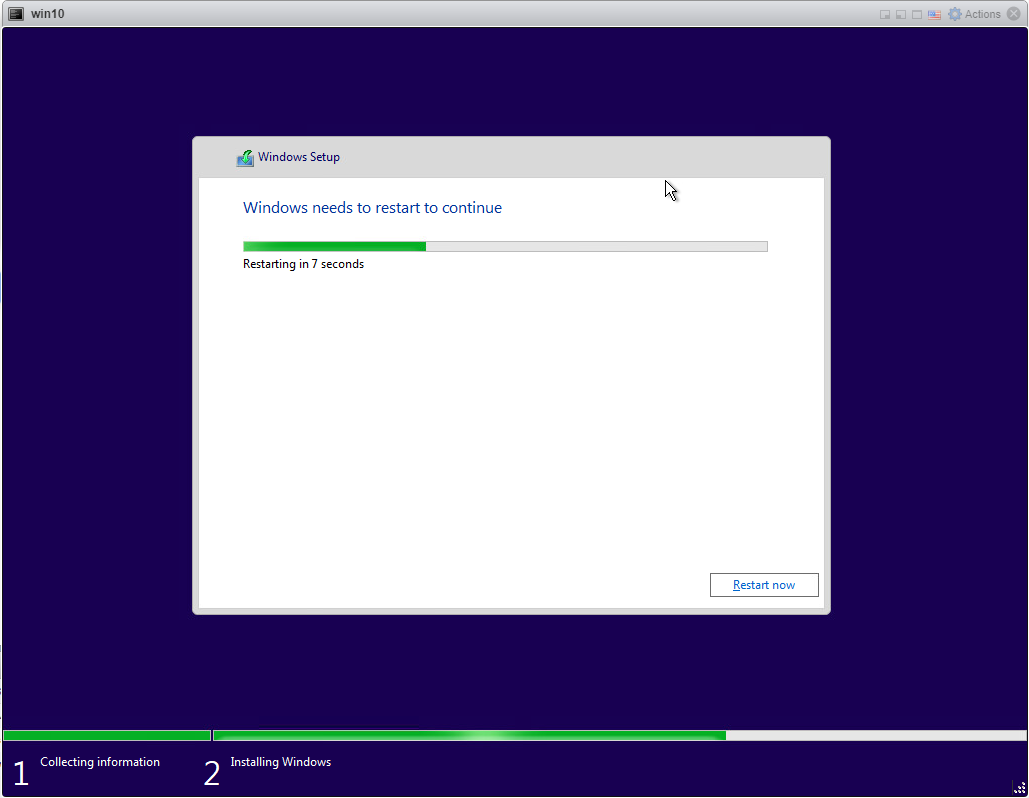Select the Collecting information step
The image size is (1029, 798).
click(99, 761)
